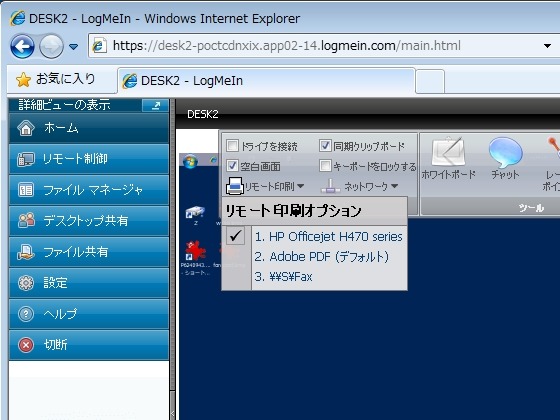560x420 pixels.
Task: Open the 設定 settings menu item
Action: [x=89, y=283]
